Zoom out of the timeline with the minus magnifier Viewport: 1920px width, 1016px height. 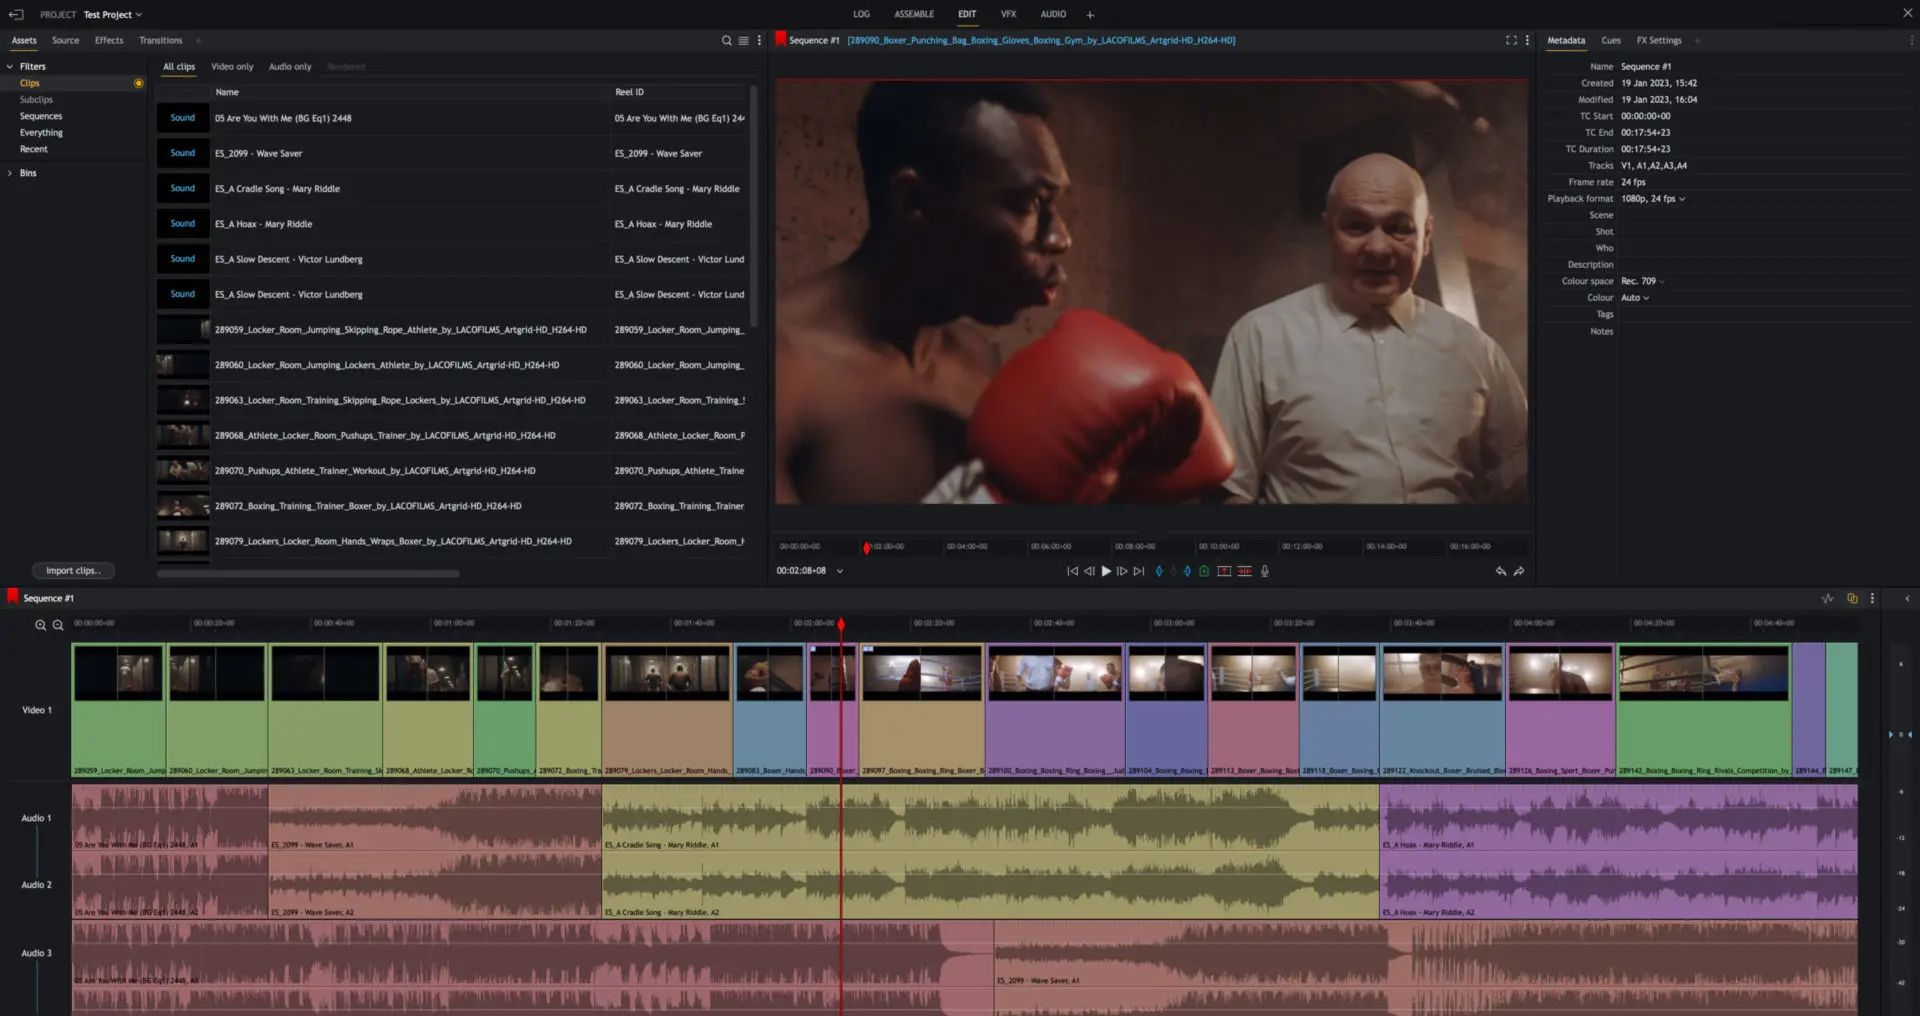[58, 625]
